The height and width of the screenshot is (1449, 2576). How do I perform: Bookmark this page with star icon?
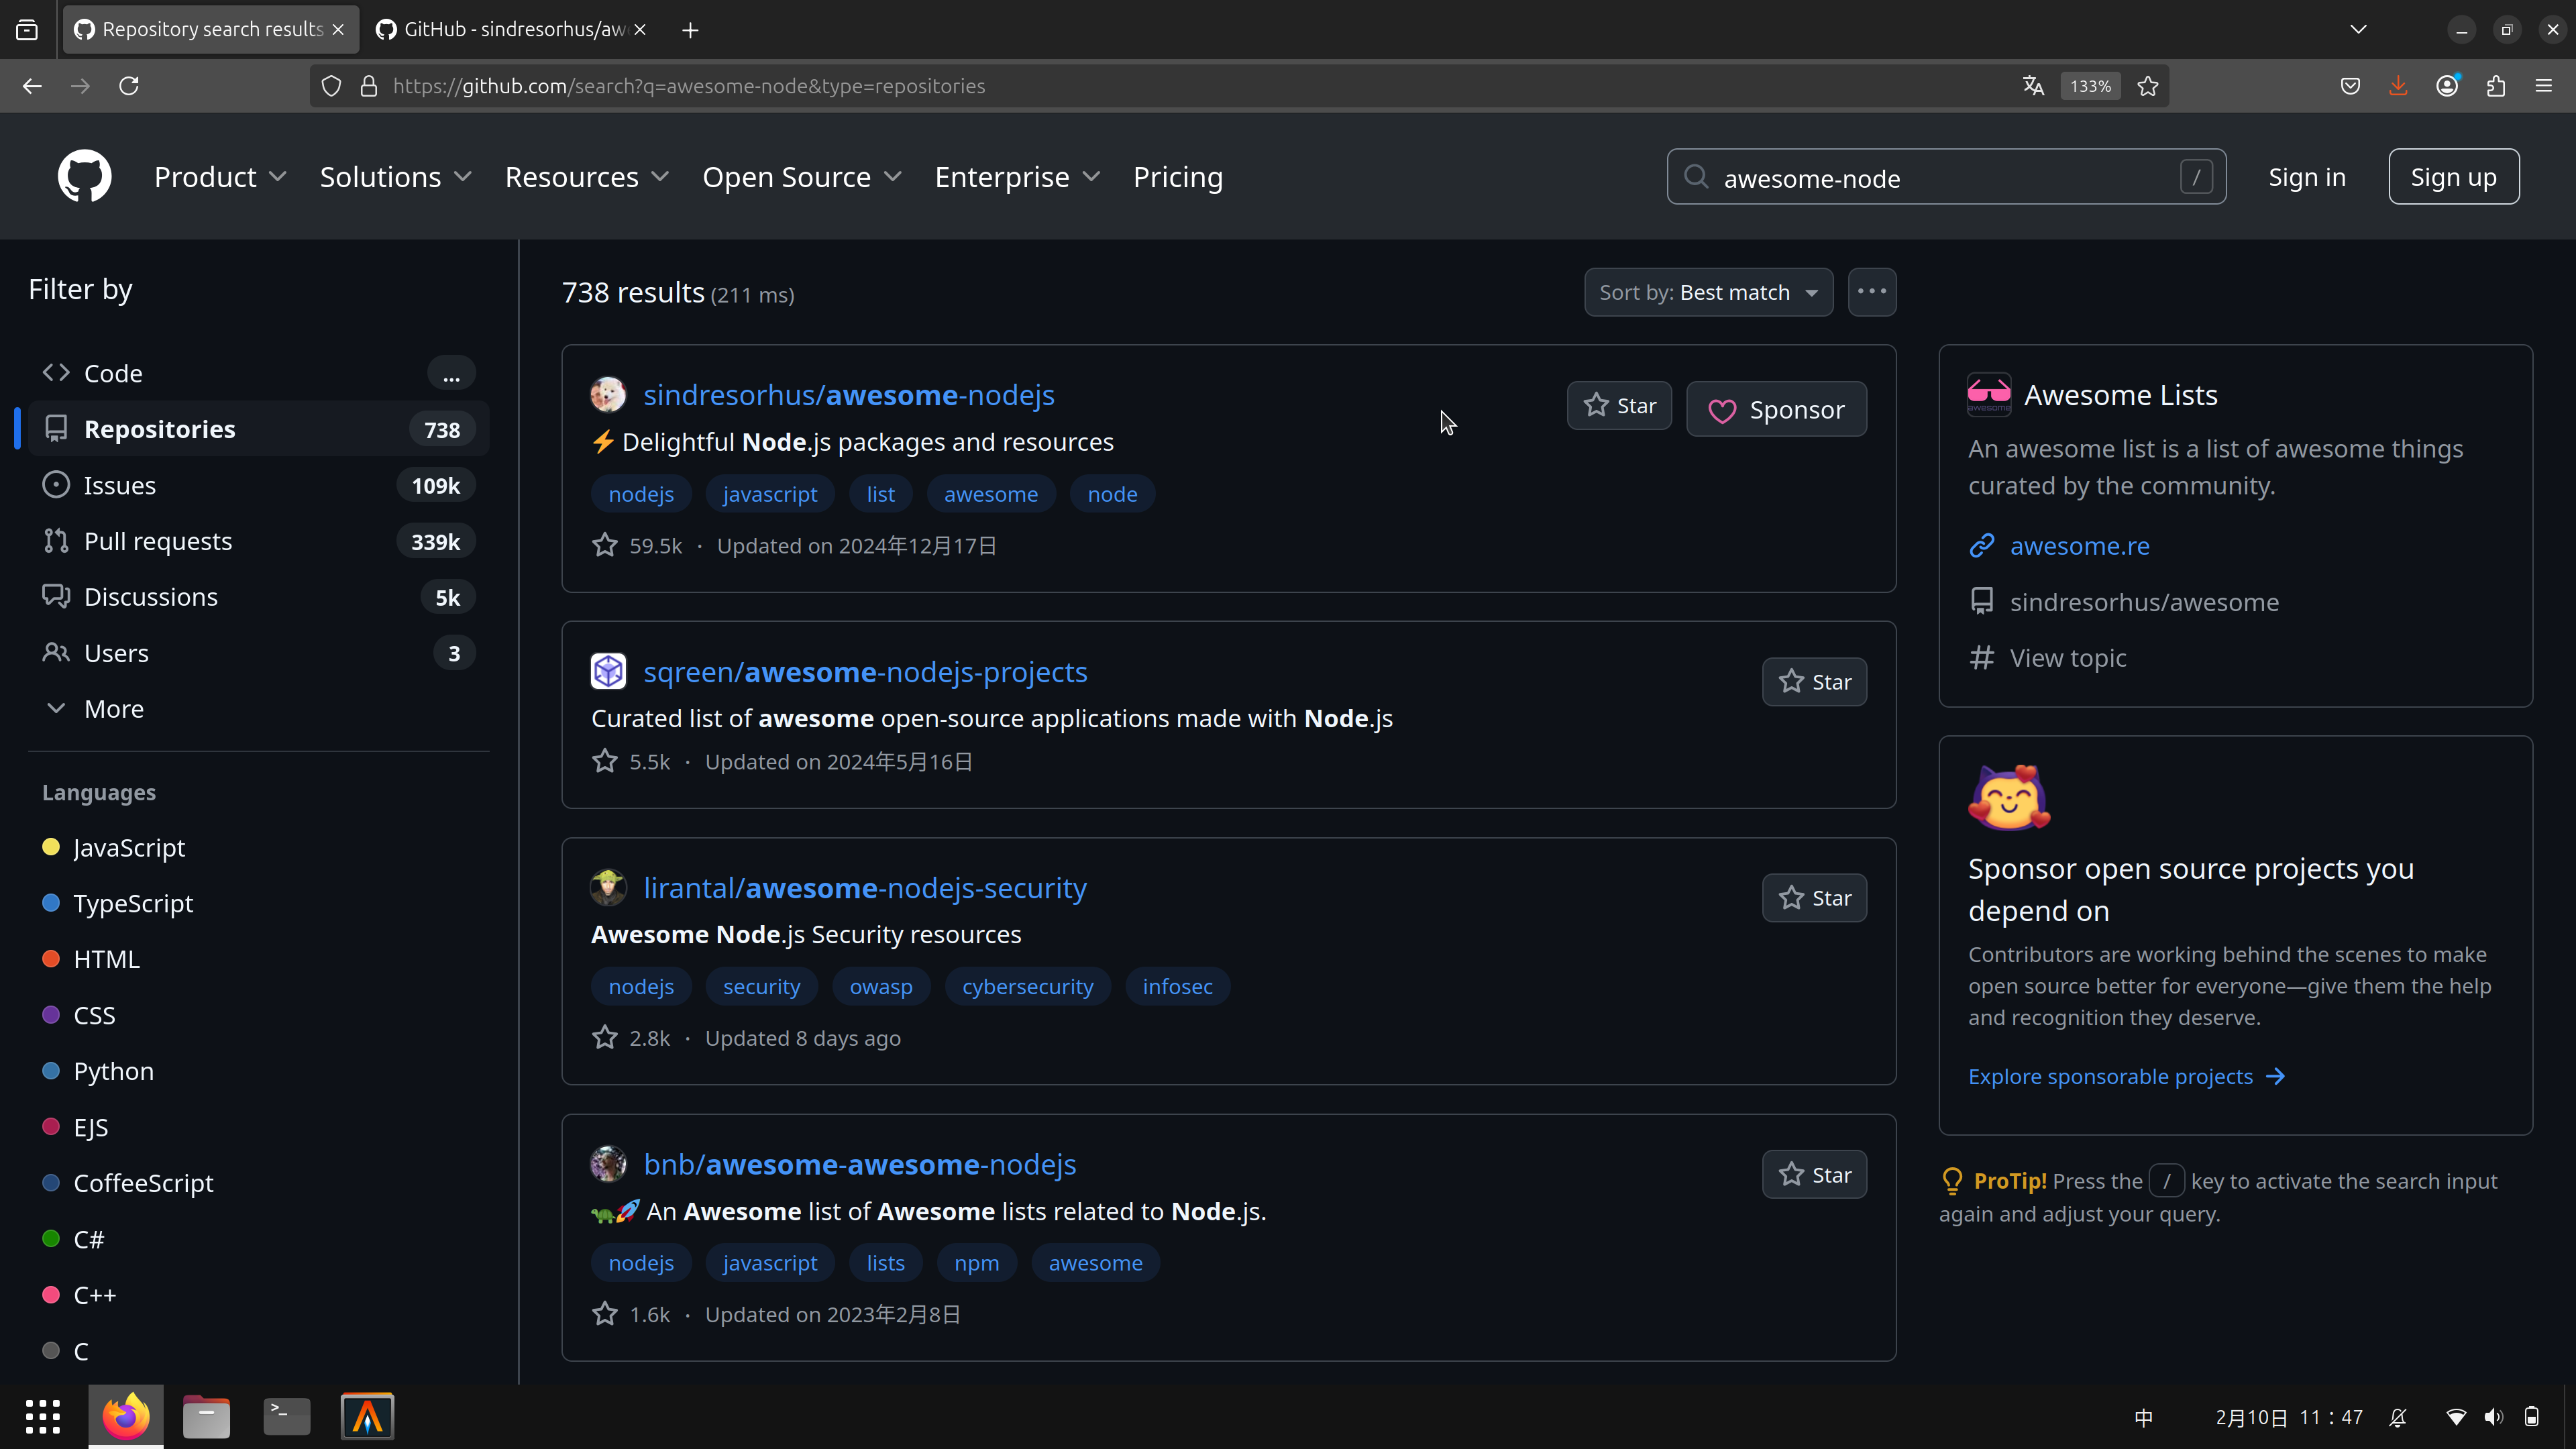click(x=2147, y=86)
